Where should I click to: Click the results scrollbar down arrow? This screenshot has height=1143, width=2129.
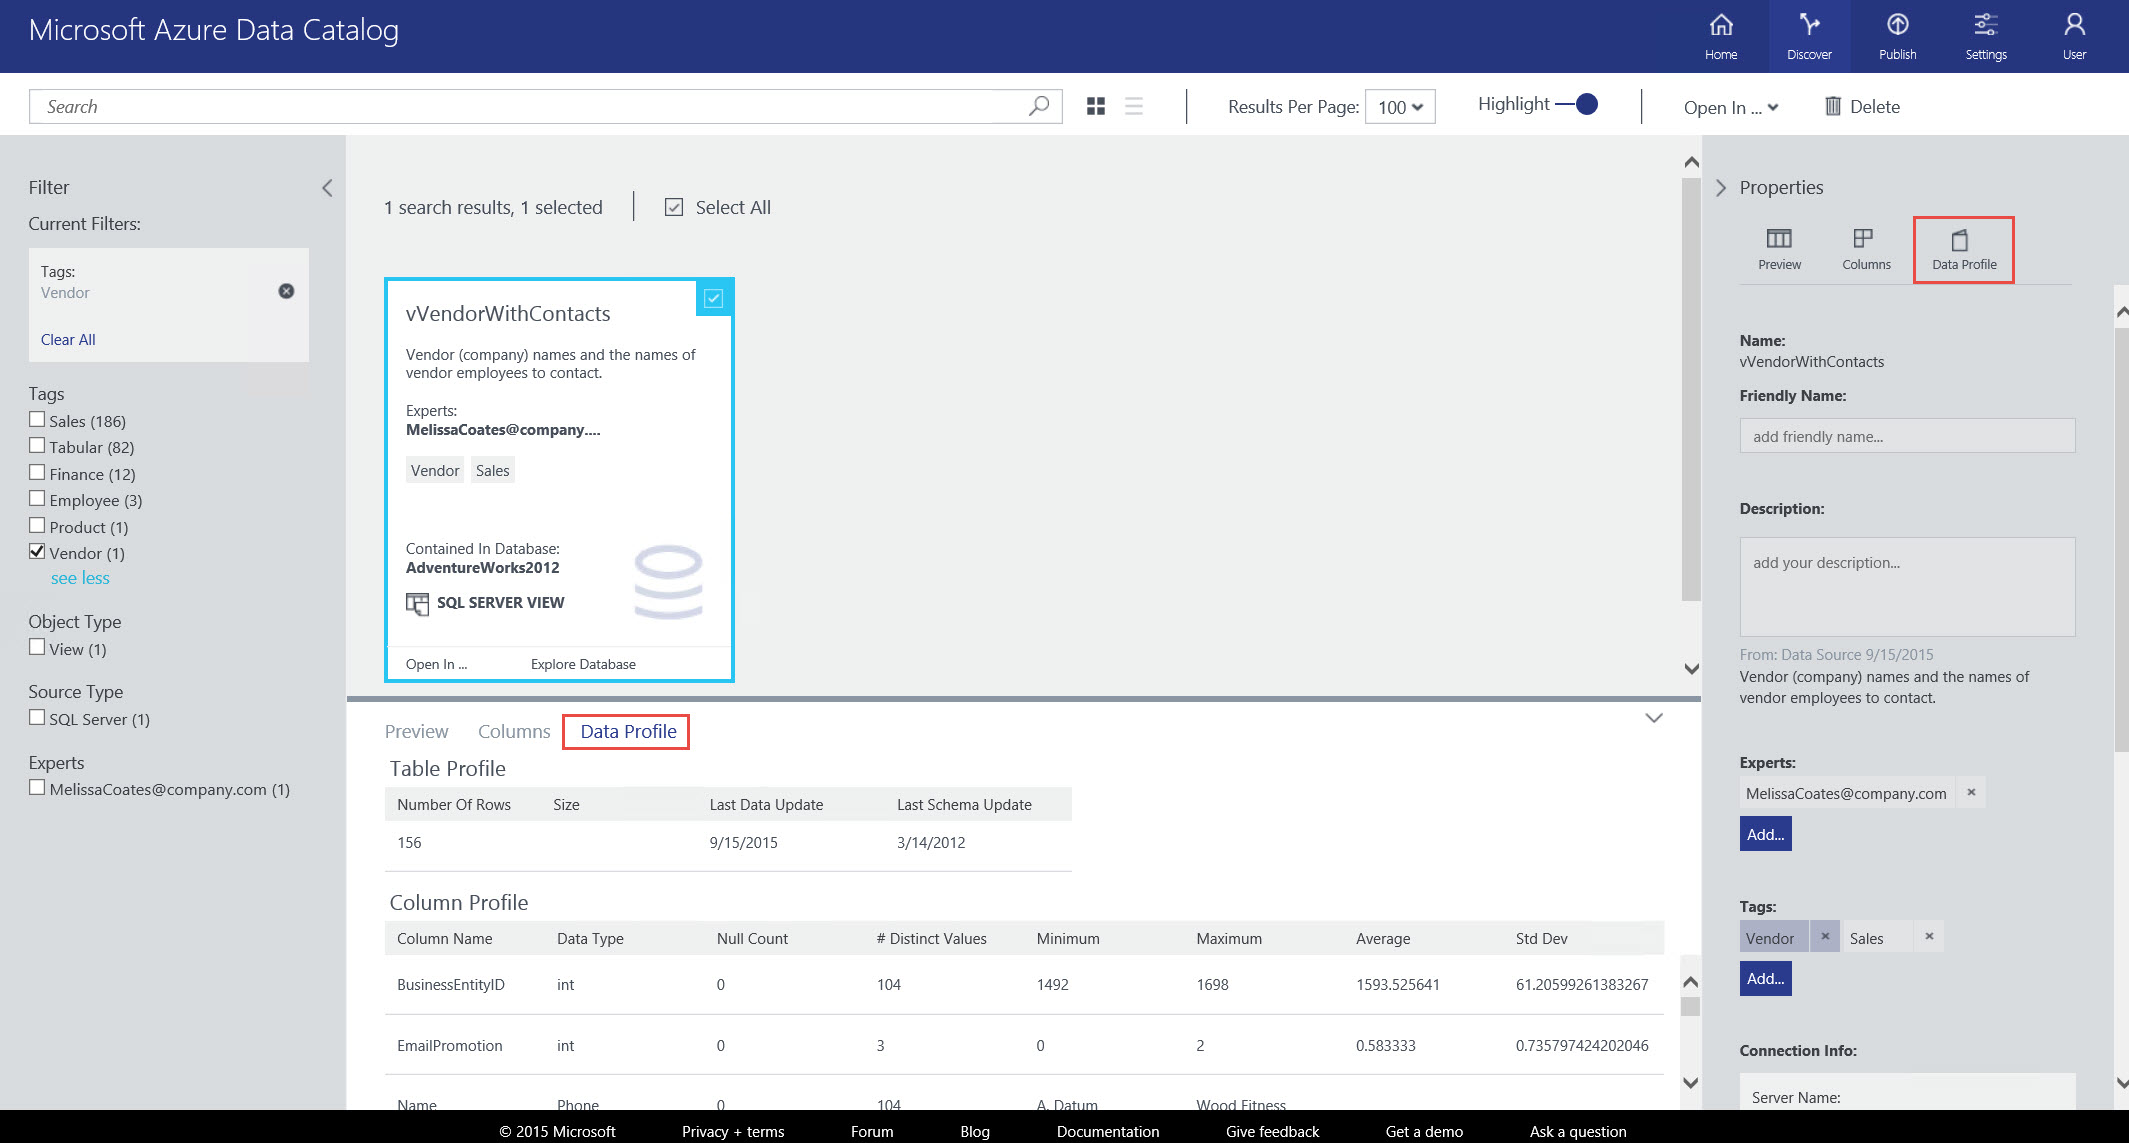coord(1691,668)
